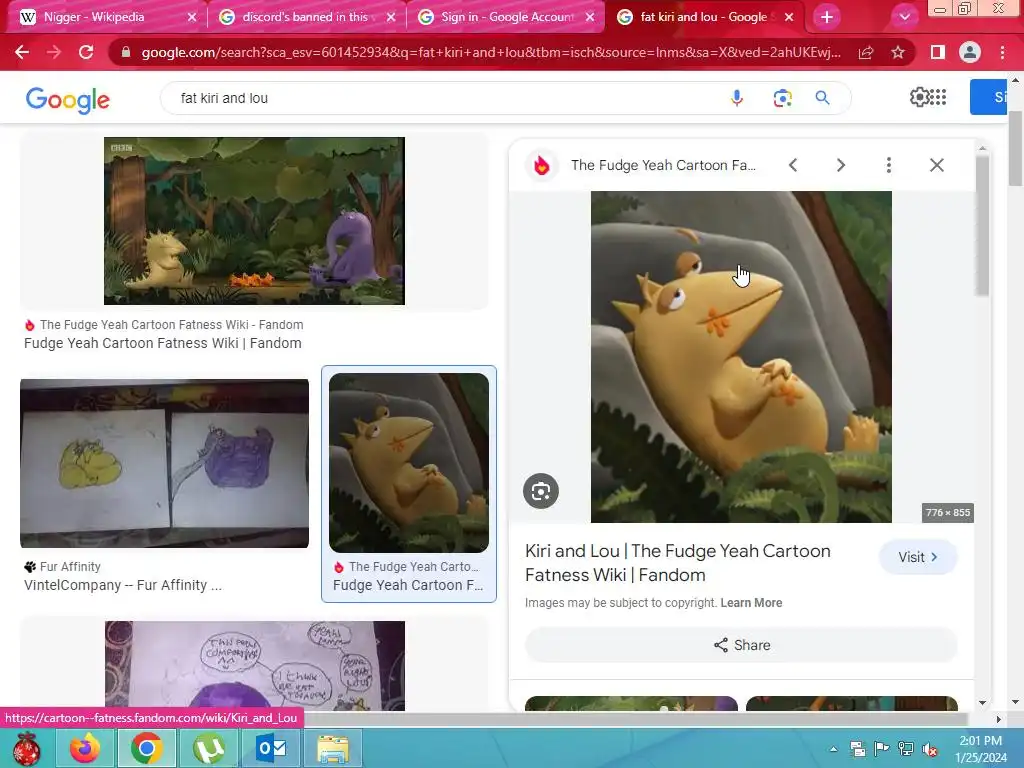Screen dimensions: 1024x768
Task: Launch Firefox from the taskbar
Action: pos(86,748)
